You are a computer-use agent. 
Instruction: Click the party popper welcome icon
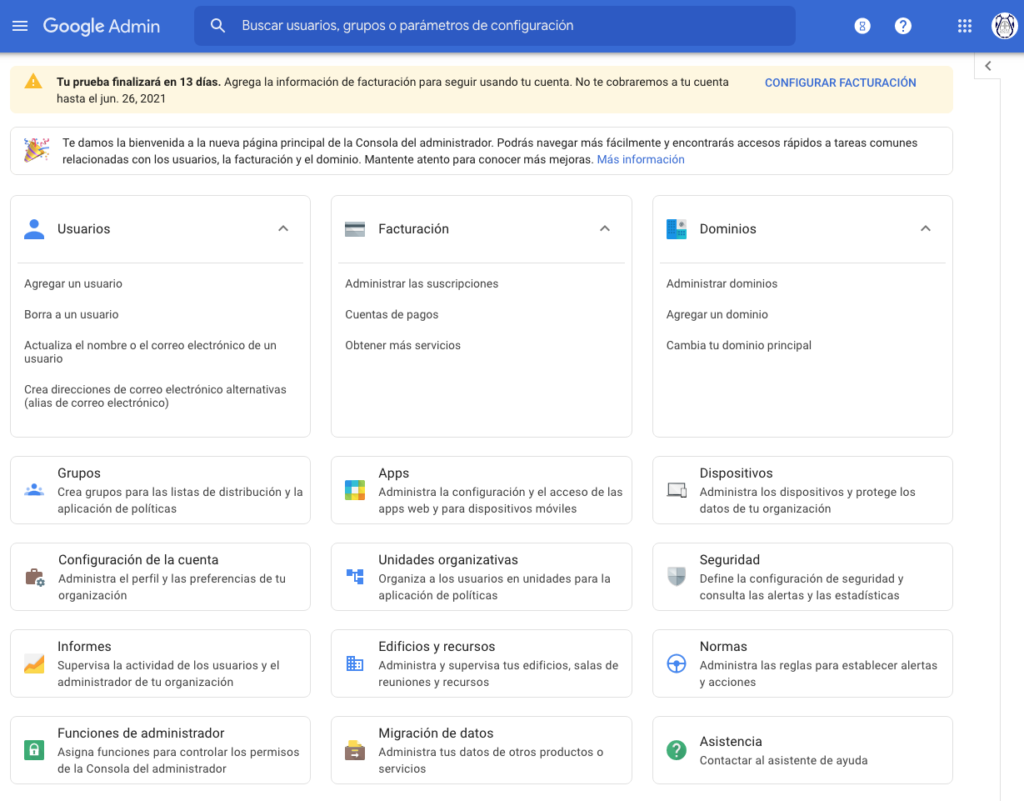tap(37, 150)
